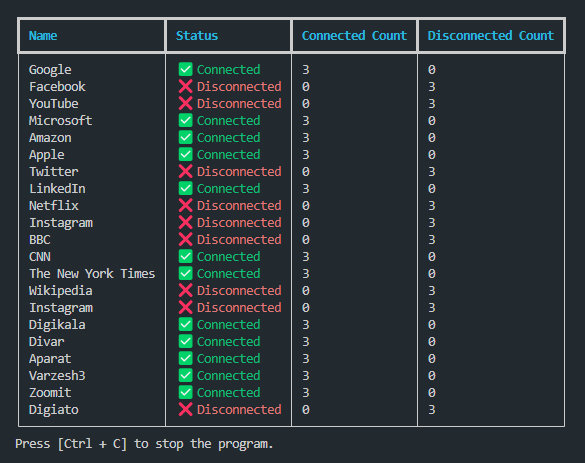Select Wikipedia's disconnected count value 3
The height and width of the screenshot is (463, 585).
tap(432, 291)
